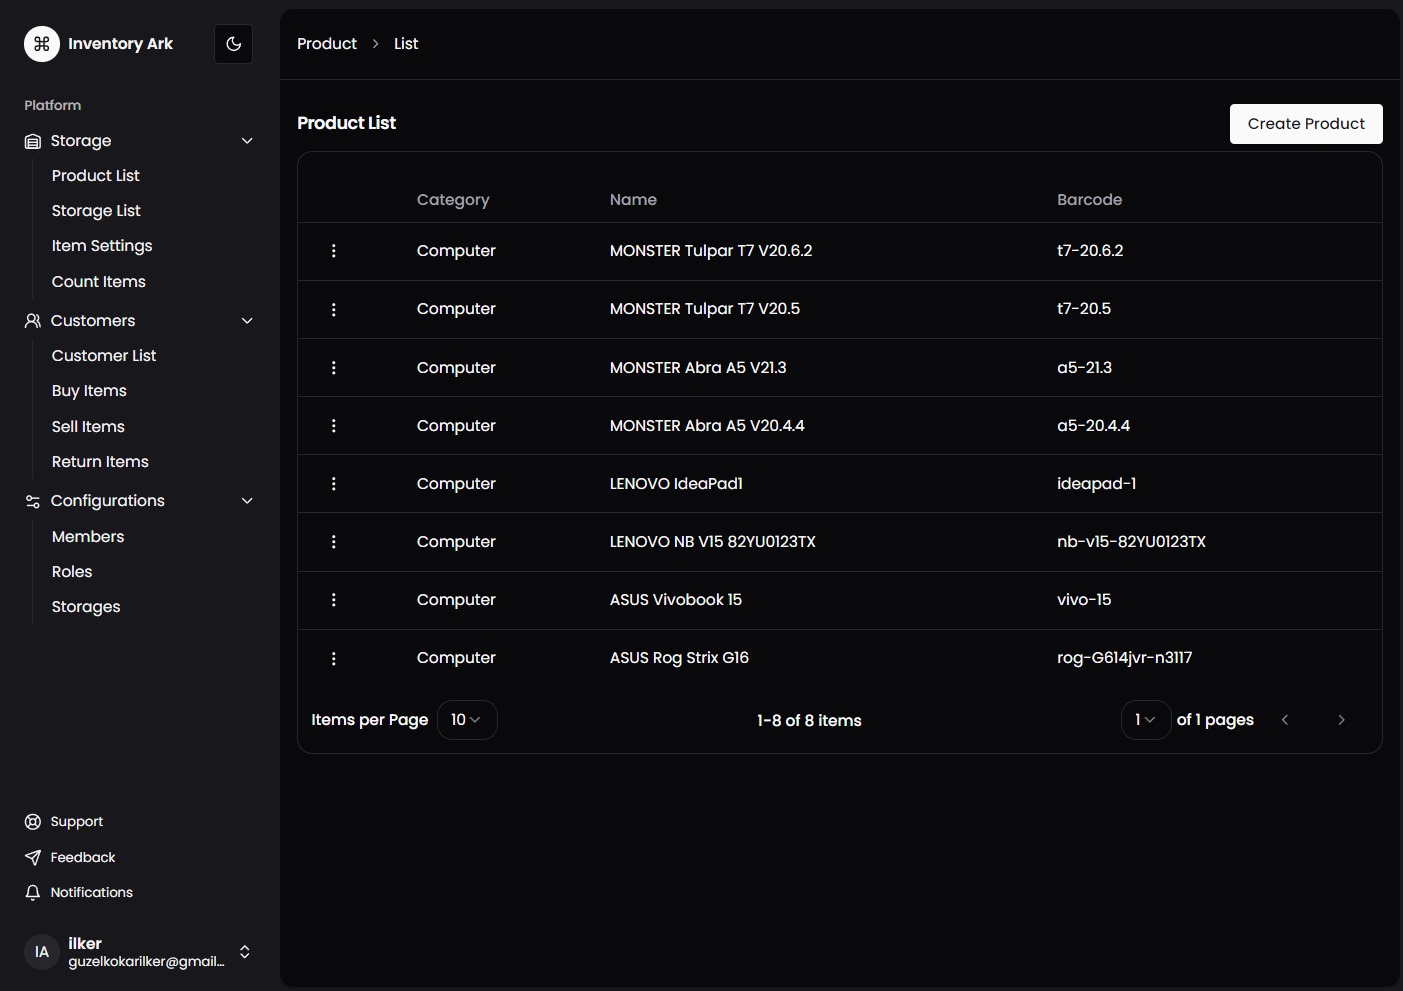Click the name MONSTER Abra A5 V21.3
Screen dimensions: 1403x991
coord(698,368)
